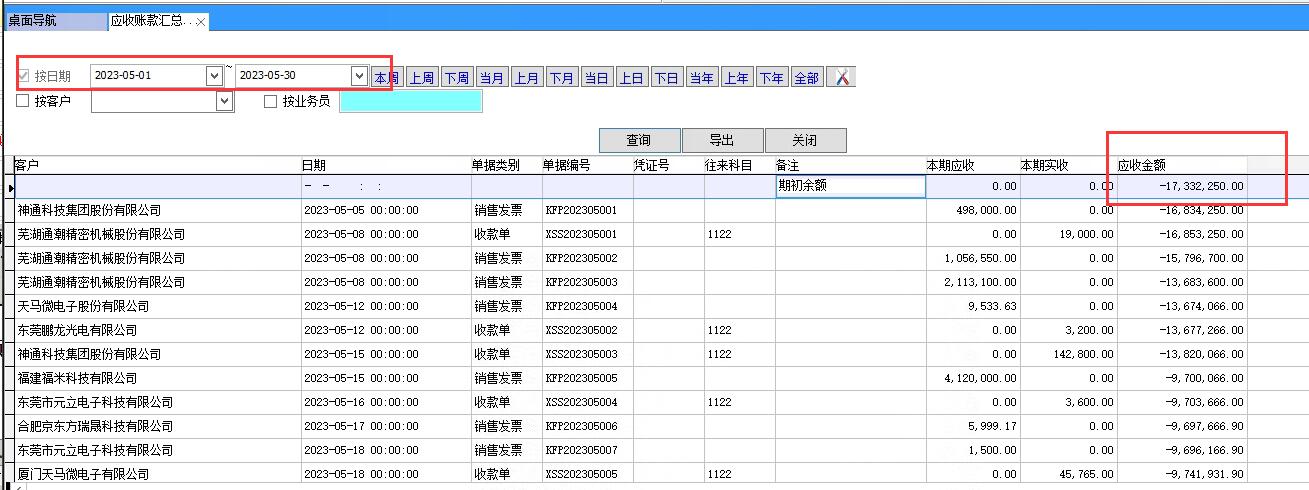Expand the end date 2023-05-30 dropdown

359,75
